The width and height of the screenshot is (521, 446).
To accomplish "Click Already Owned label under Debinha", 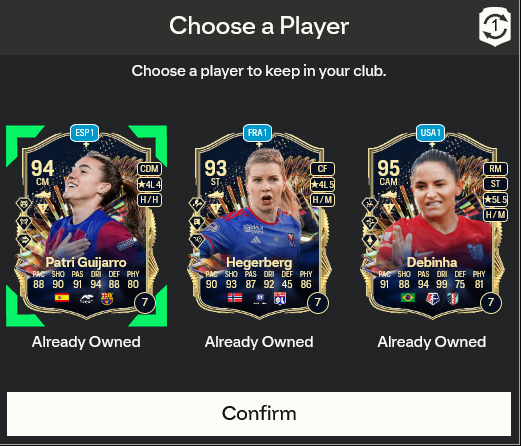I will coord(432,342).
